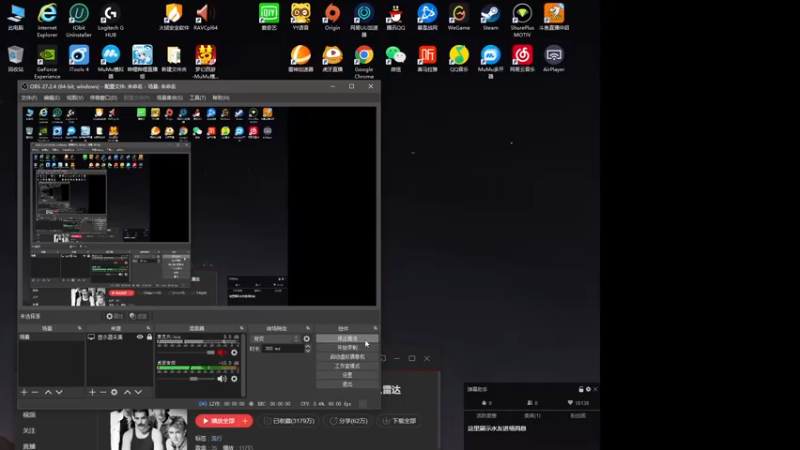The image size is (800, 450).
Task: Open the 文件(F) menu in OBS
Action: [x=29, y=97]
